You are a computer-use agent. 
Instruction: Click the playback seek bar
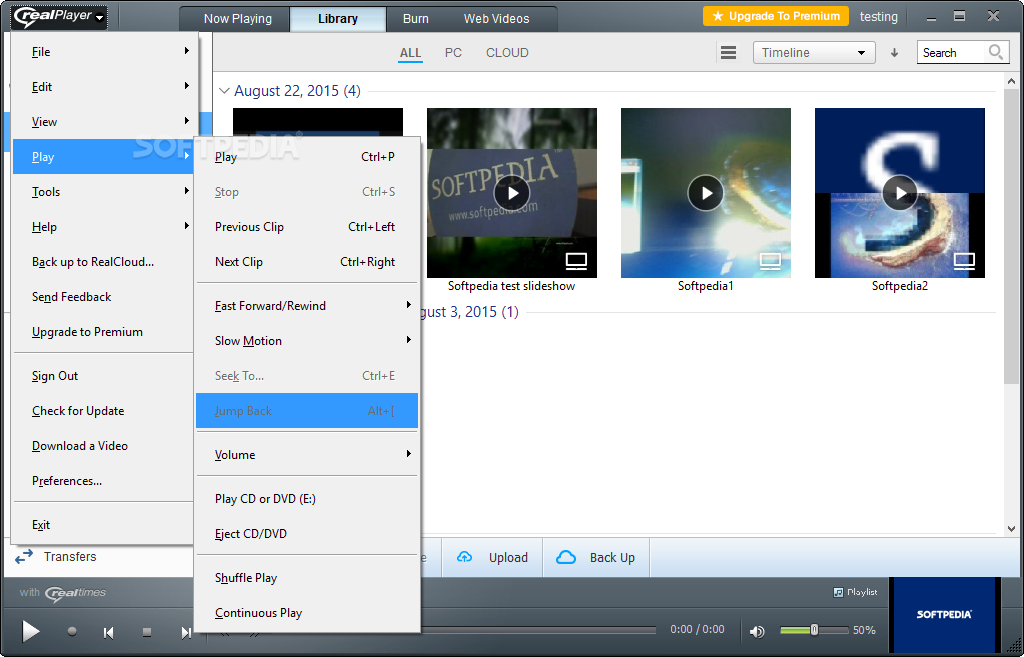click(x=539, y=630)
